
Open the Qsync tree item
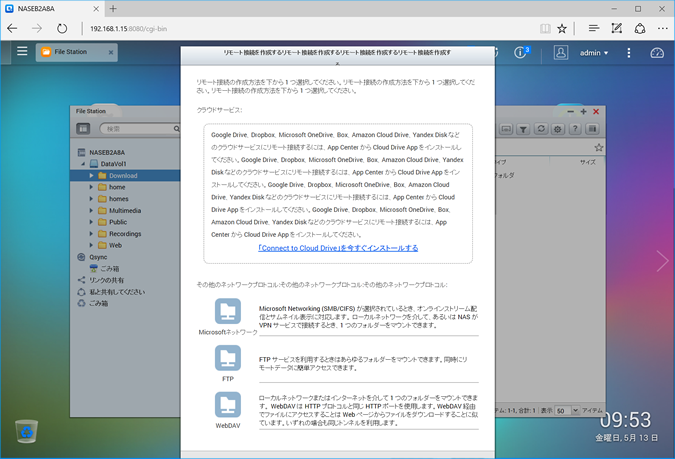tap(98, 257)
